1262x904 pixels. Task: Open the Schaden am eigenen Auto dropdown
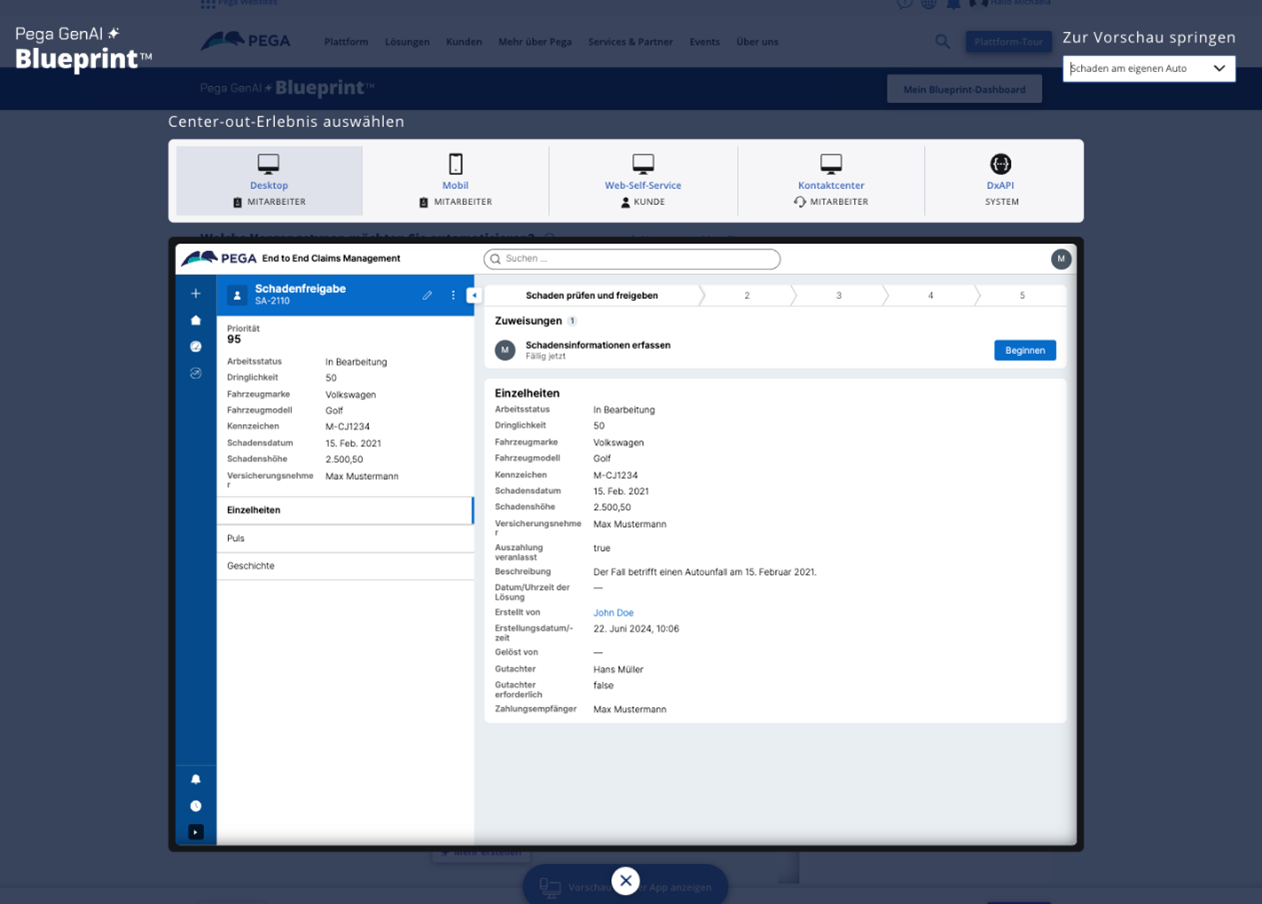(x=1149, y=68)
